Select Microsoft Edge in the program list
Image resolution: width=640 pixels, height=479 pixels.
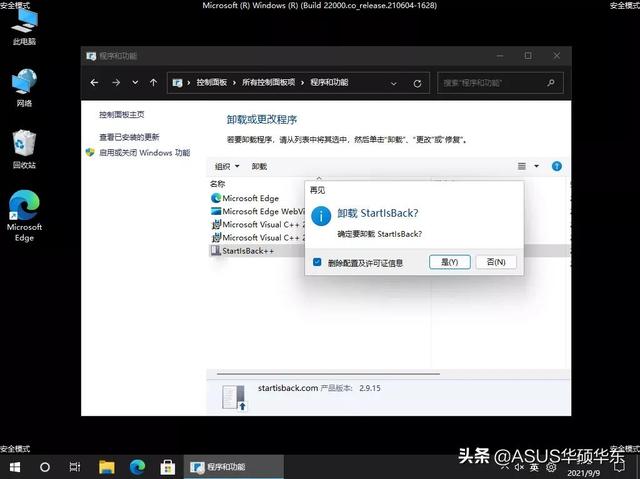click(250, 198)
